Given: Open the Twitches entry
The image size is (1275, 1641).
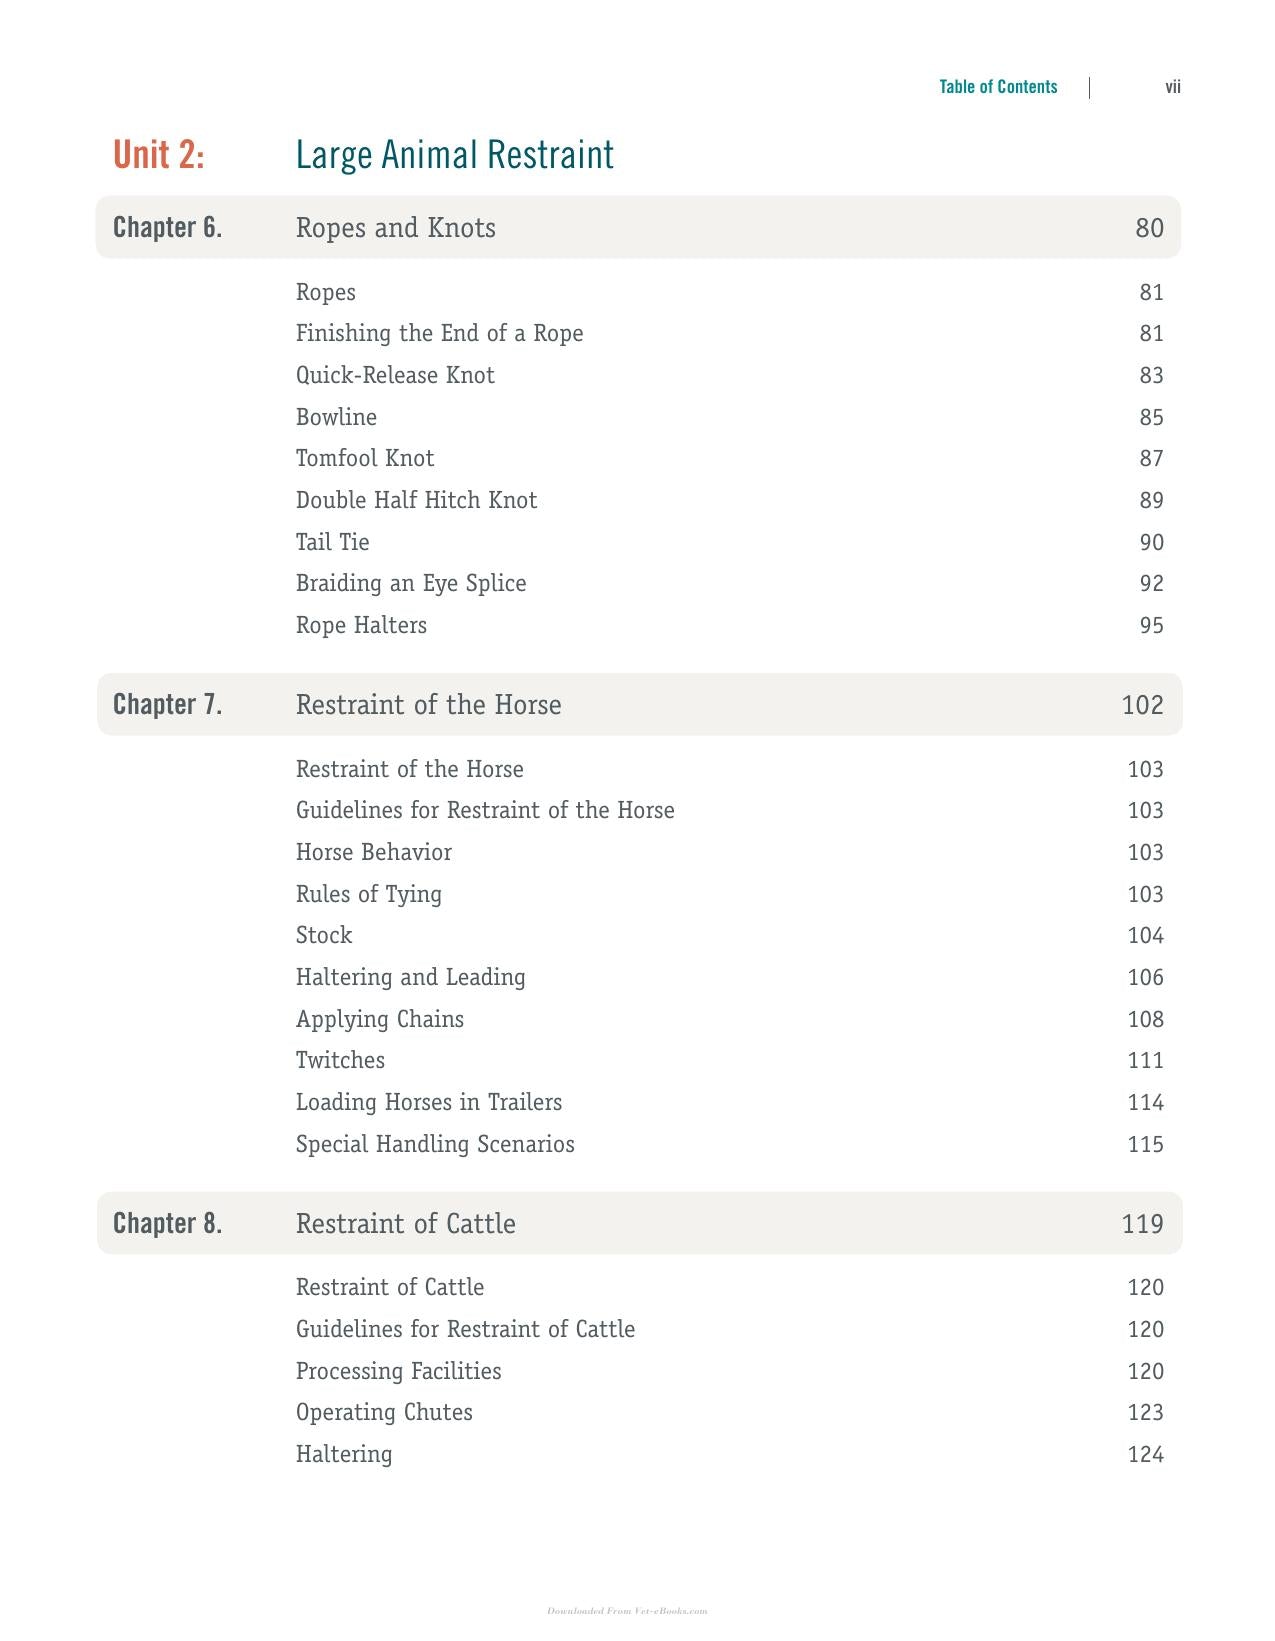Looking at the screenshot, I should tap(340, 1060).
